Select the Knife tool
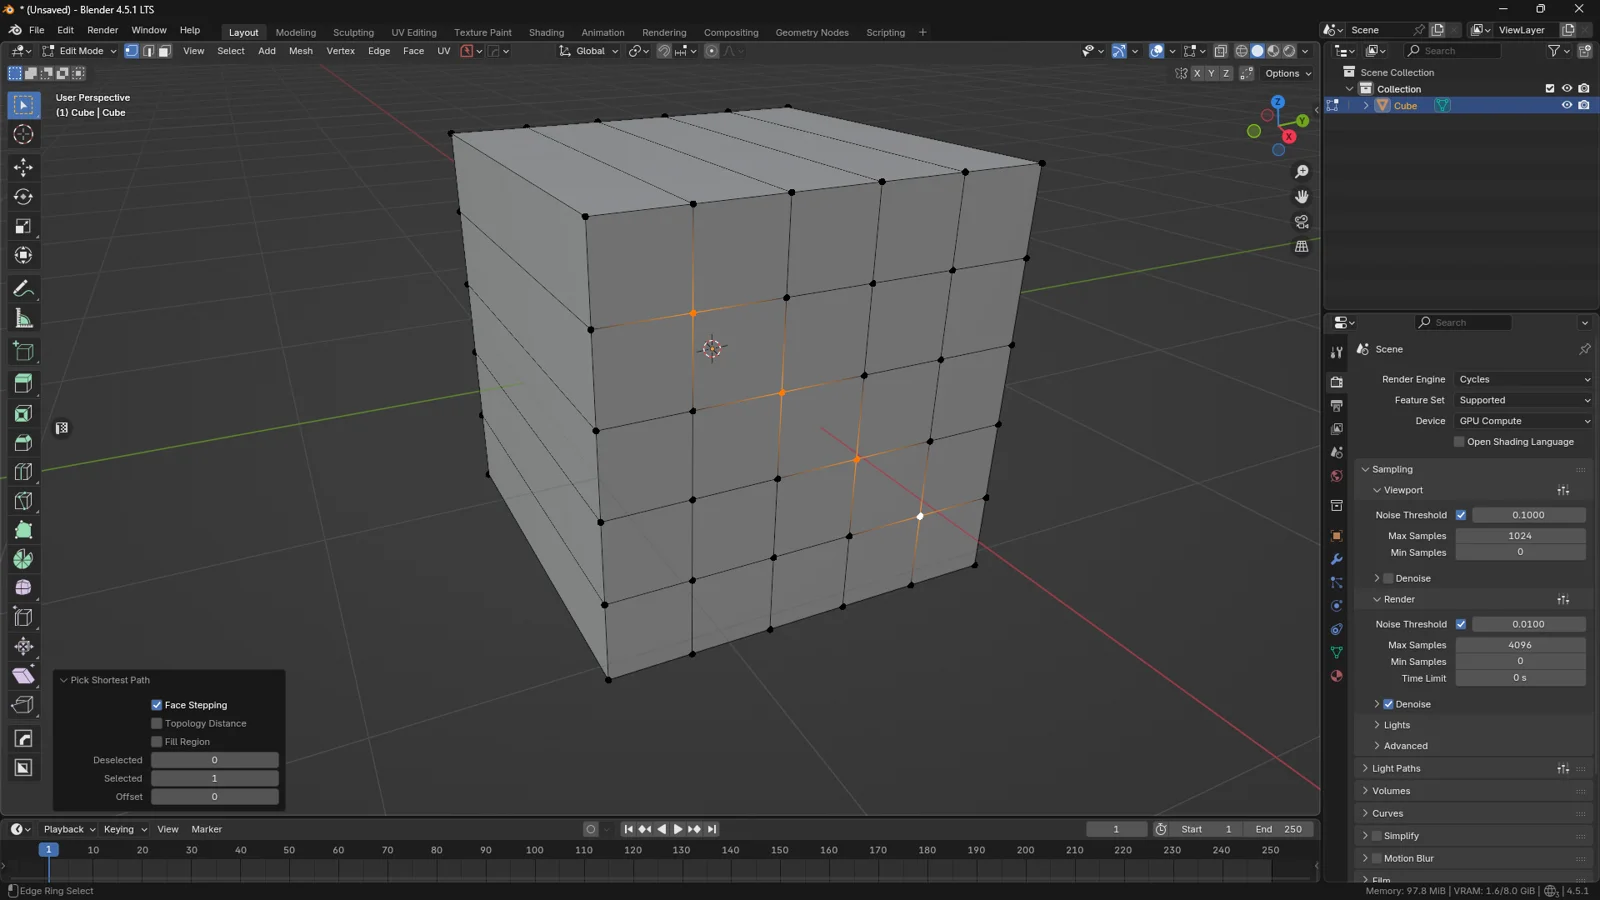 pos(23,501)
